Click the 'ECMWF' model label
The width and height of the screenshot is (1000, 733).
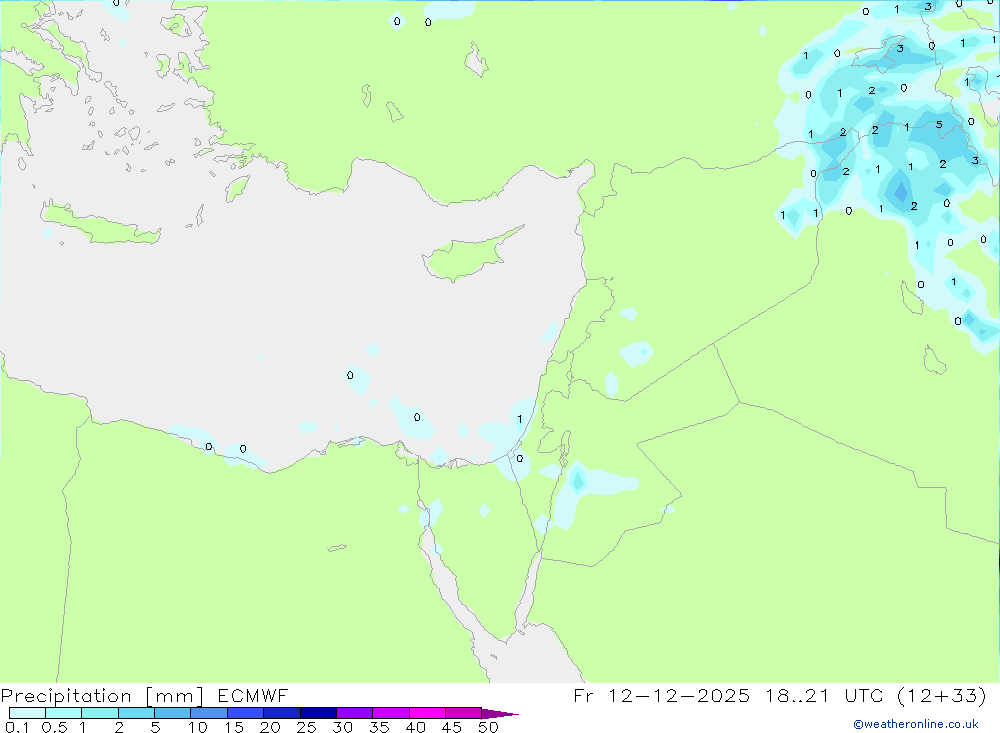tap(253, 695)
